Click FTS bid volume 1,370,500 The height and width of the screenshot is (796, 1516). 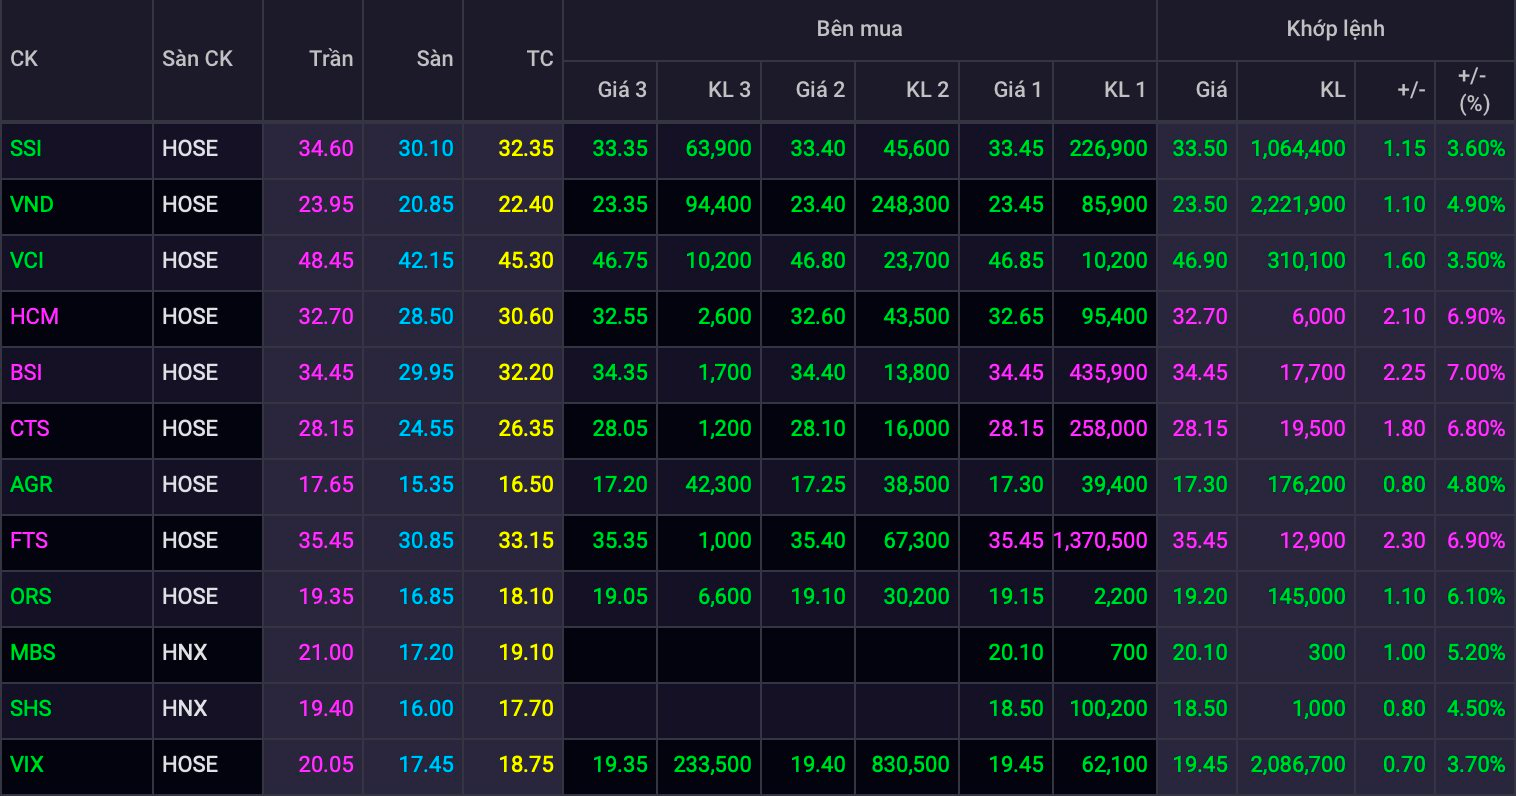tap(1100, 541)
